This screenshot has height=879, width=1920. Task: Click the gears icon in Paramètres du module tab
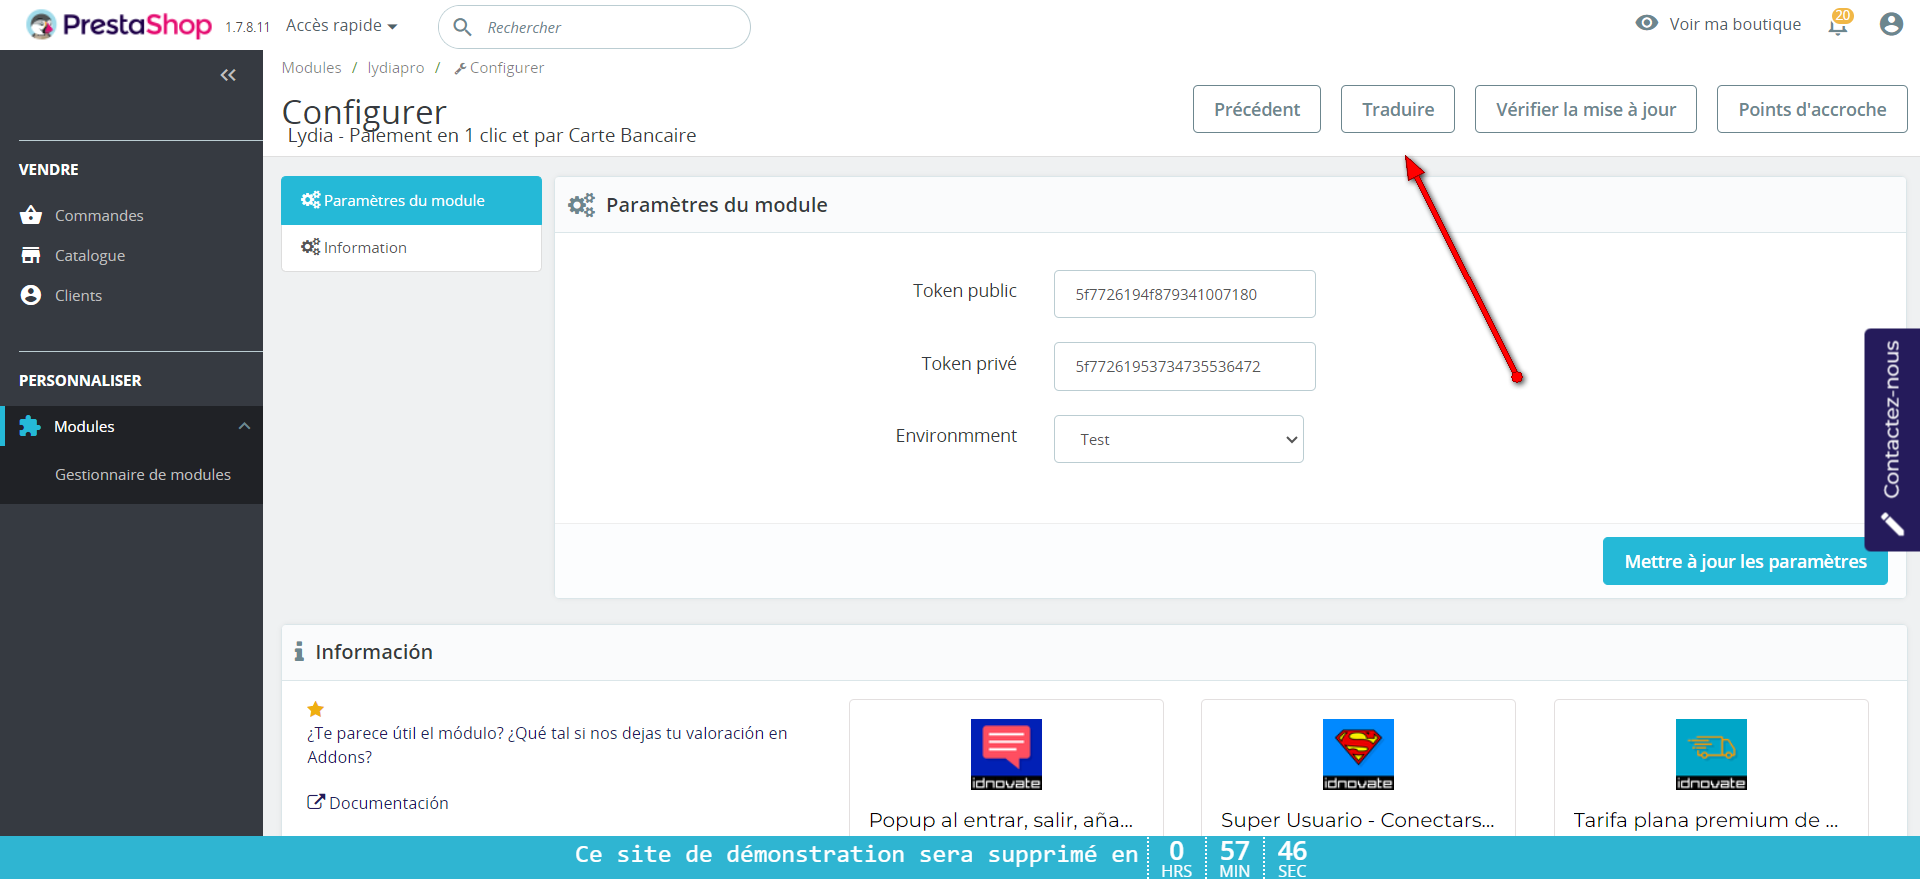click(310, 200)
